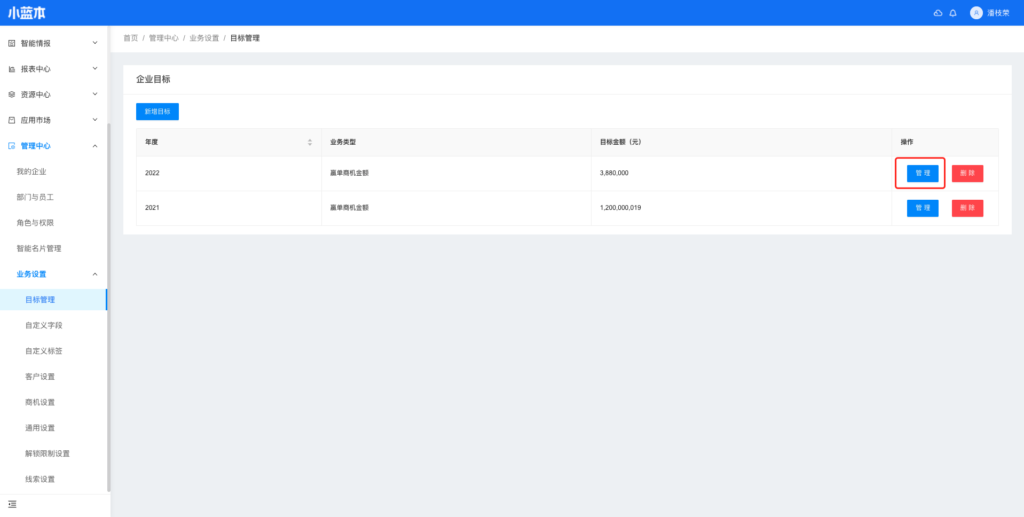Image resolution: width=1024 pixels, height=517 pixels.
Task: Navigate to 首页 in breadcrumb
Action: [x=130, y=38]
